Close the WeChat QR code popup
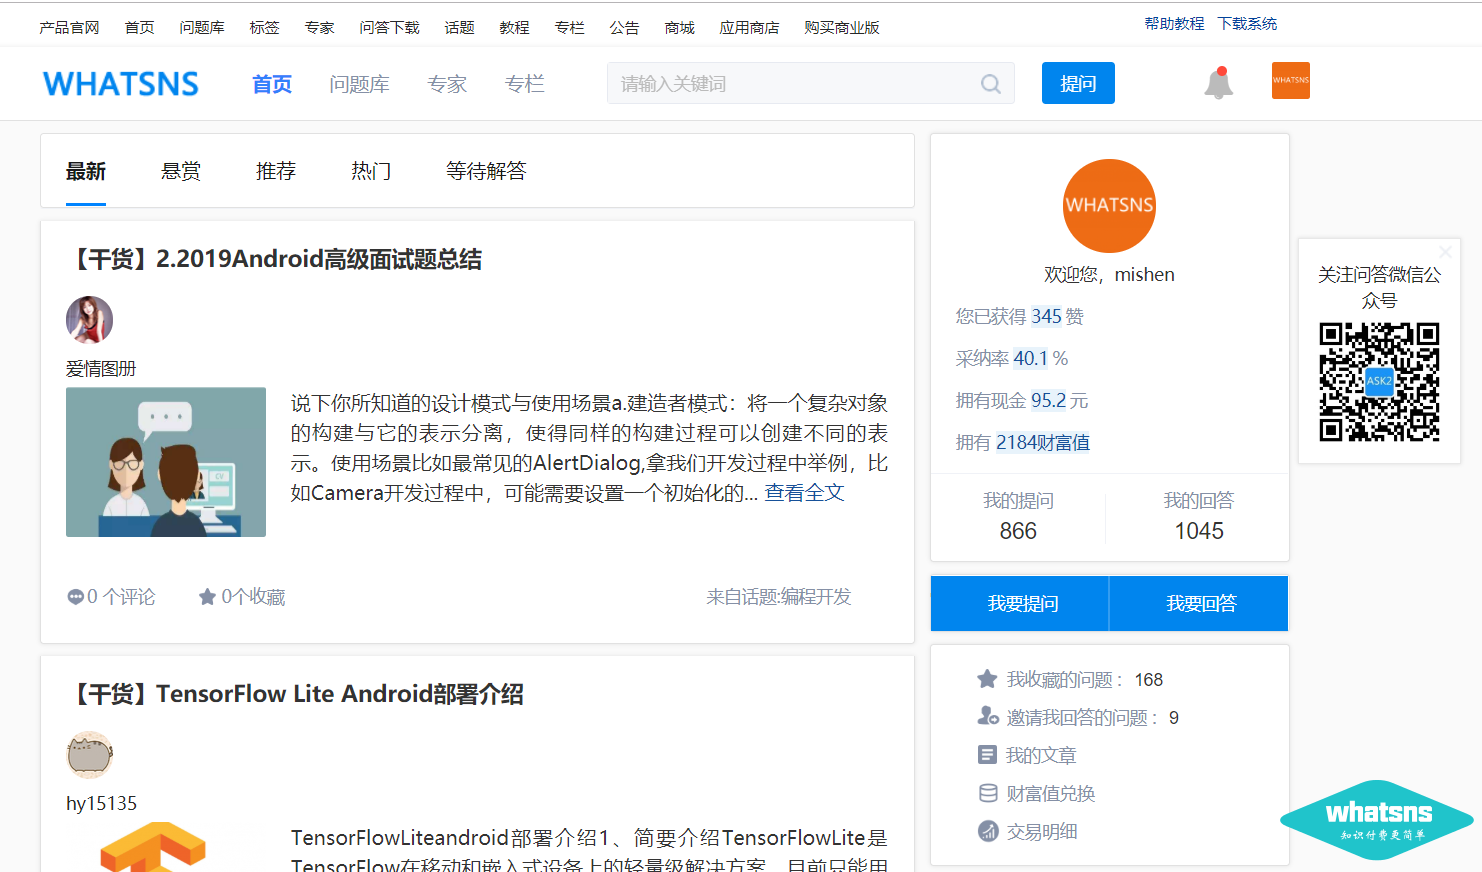 click(1445, 251)
